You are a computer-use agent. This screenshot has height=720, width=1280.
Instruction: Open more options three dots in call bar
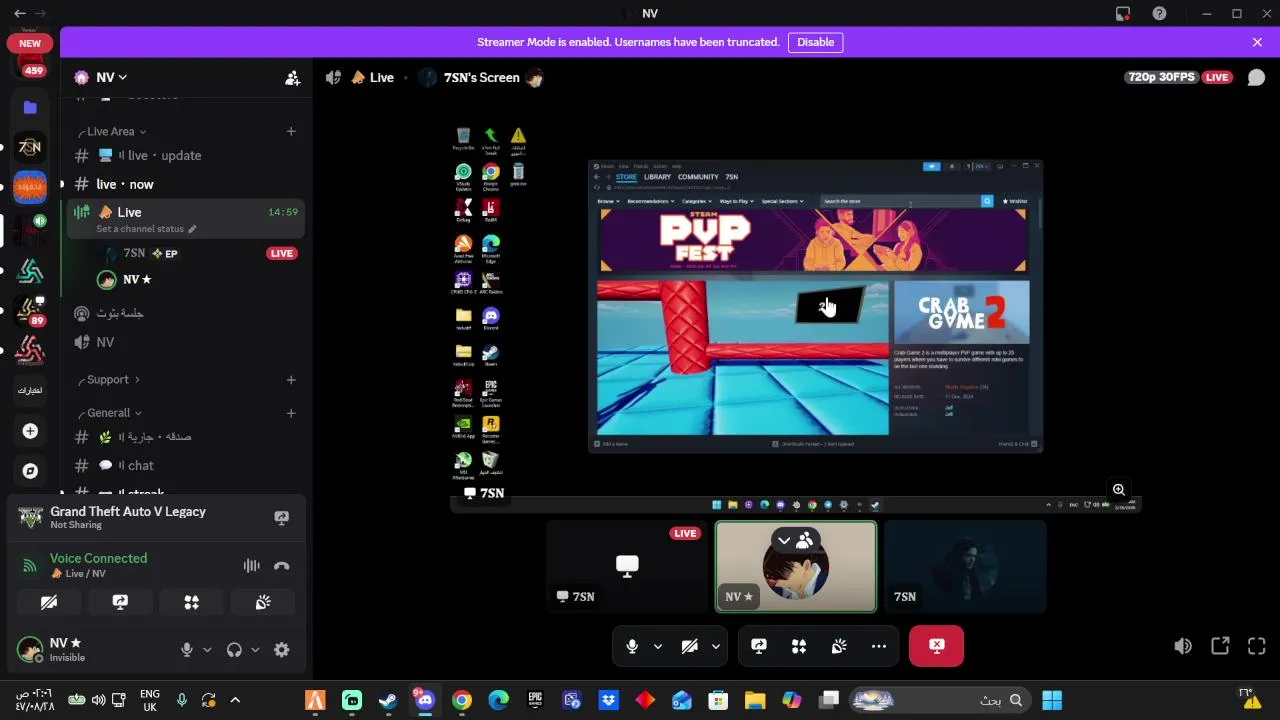(x=879, y=646)
